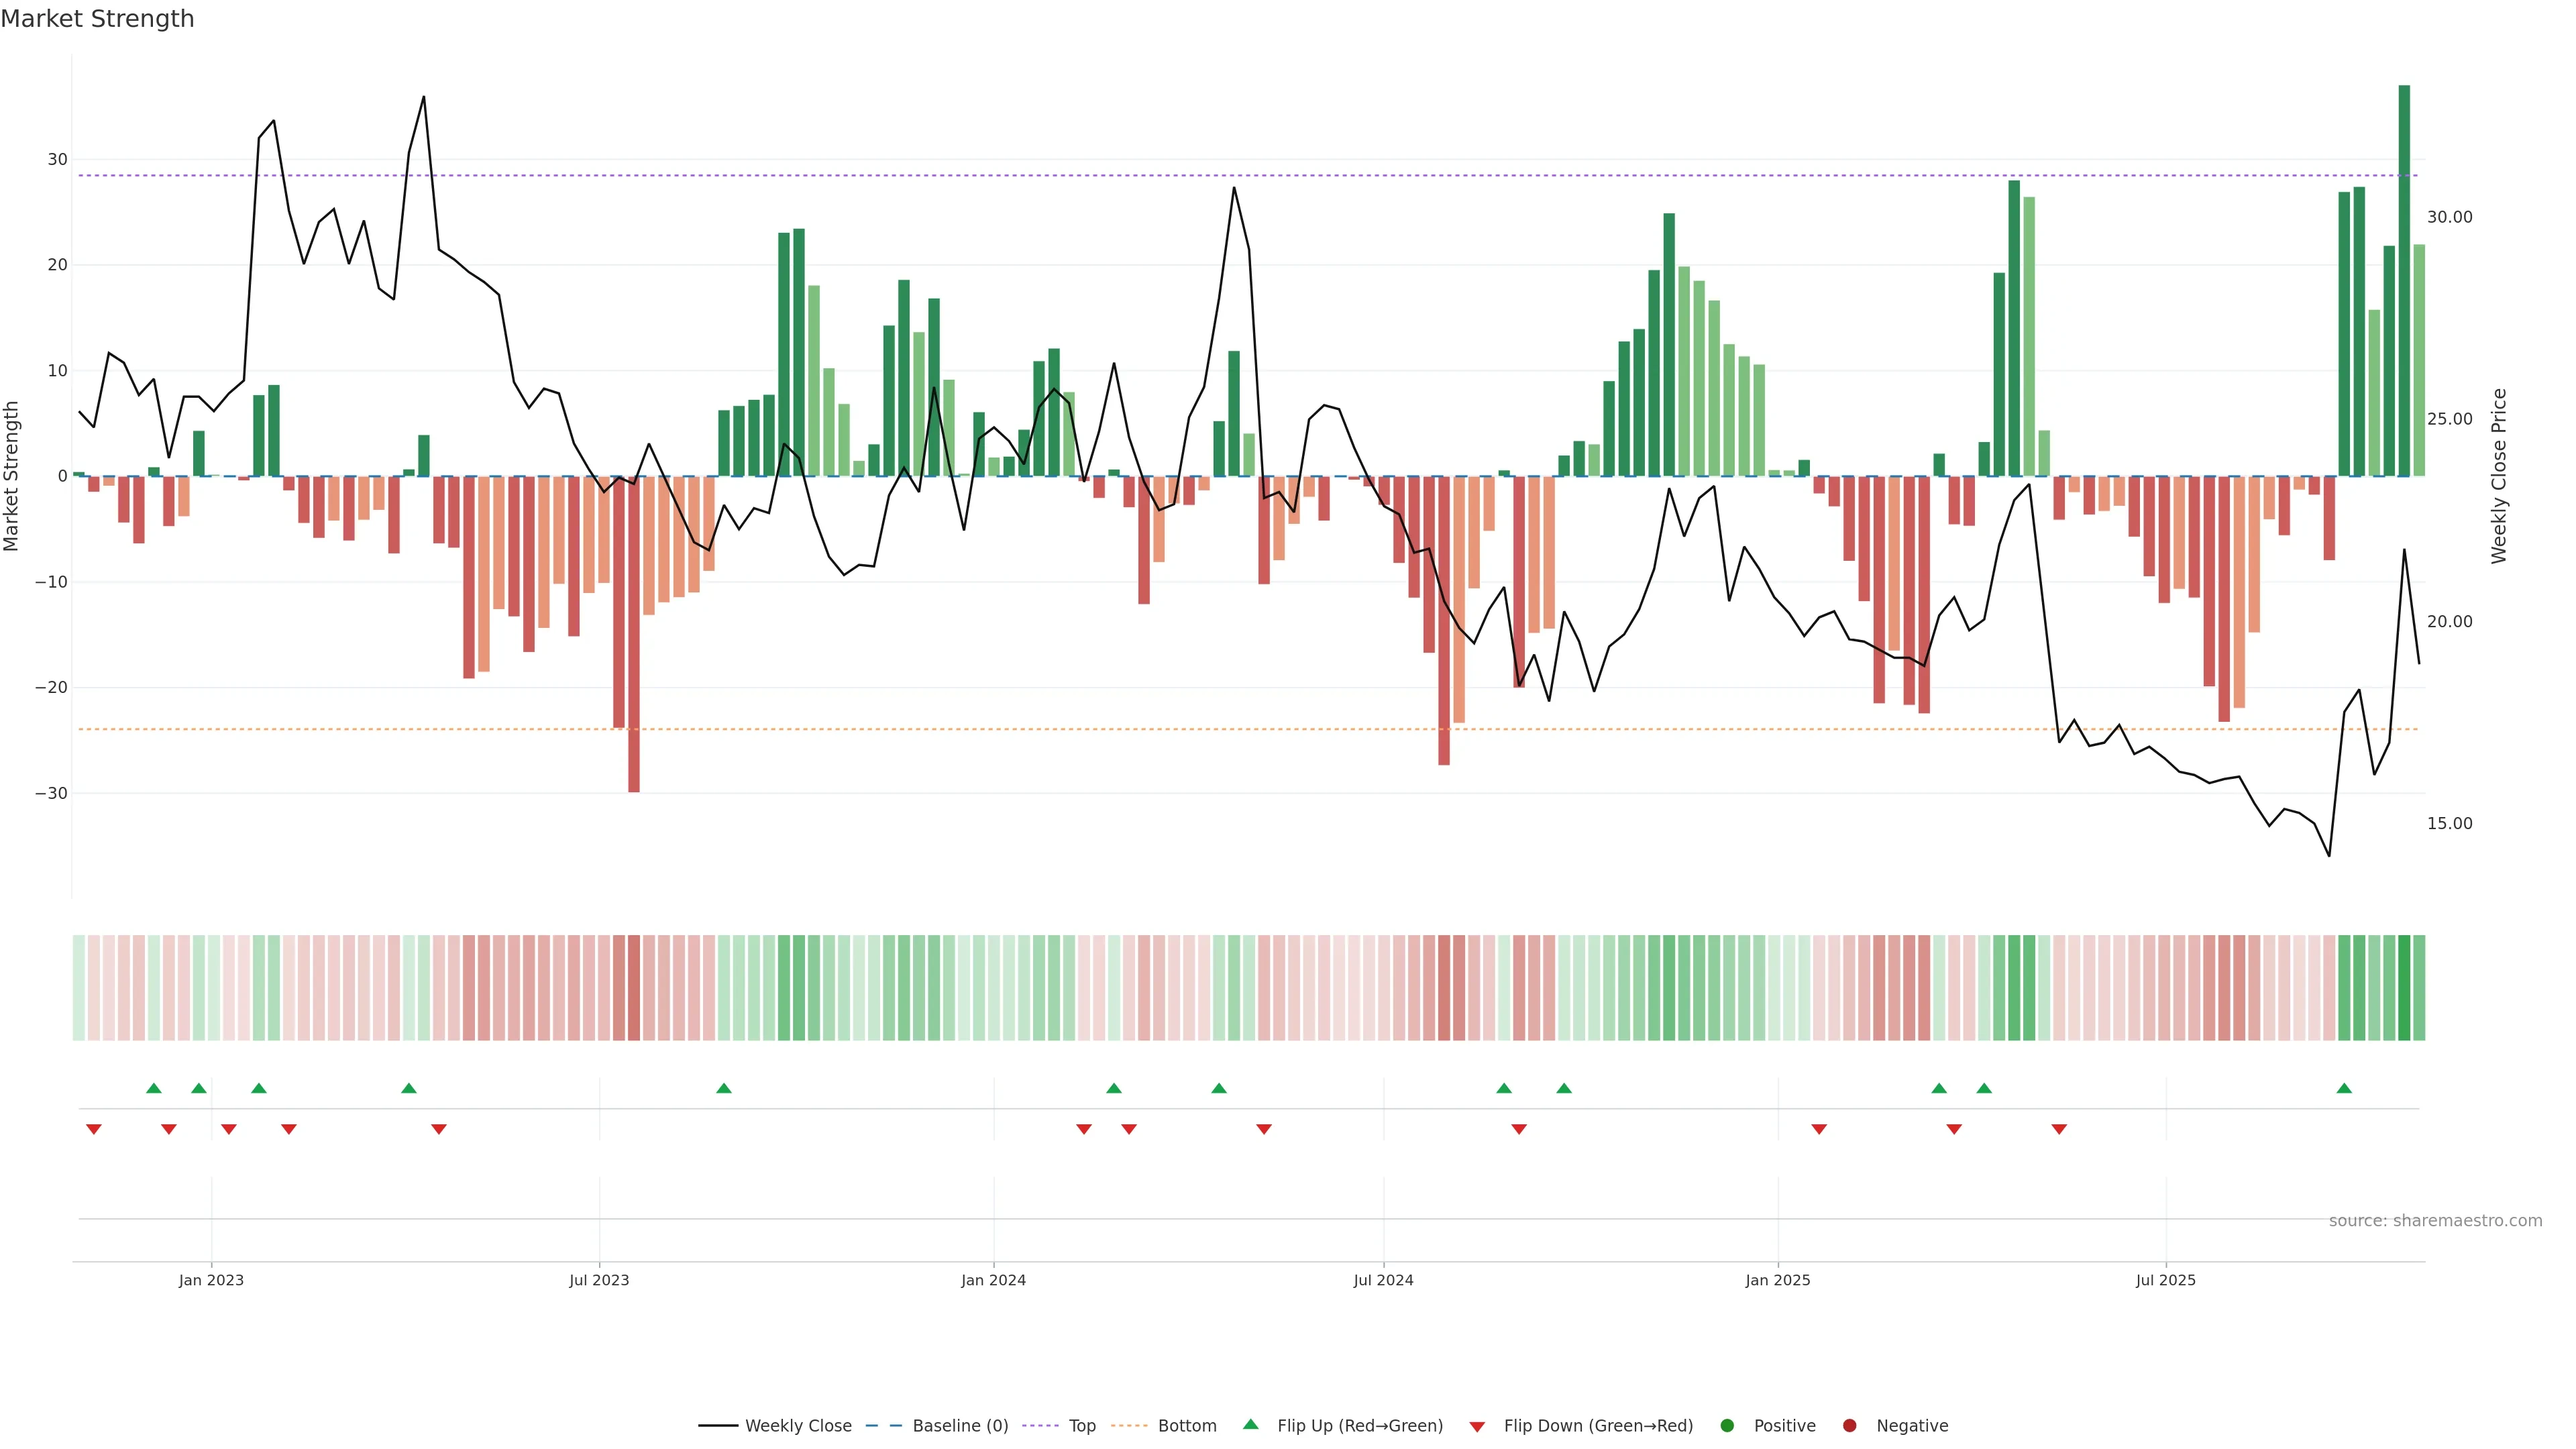Click the green triangle icon in legend

tap(1250, 1425)
